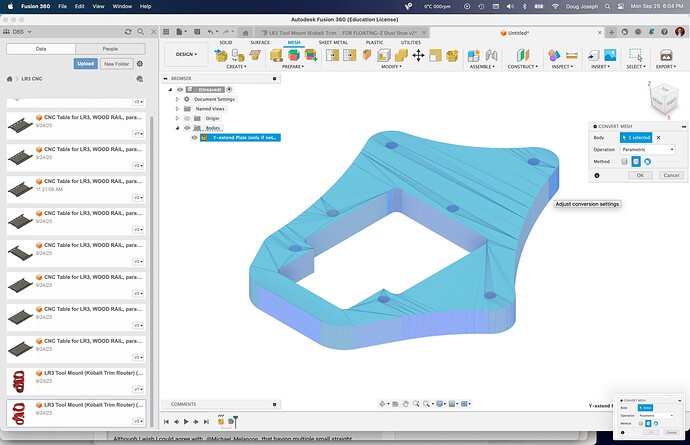Click the Save icon in the top bar
The image size is (690, 445).
[x=197, y=32]
